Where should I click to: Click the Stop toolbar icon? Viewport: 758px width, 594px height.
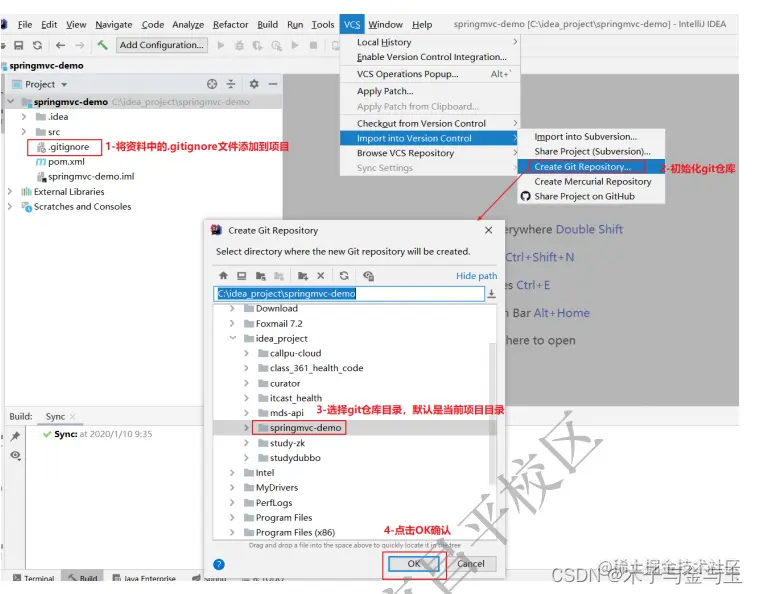(x=313, y=45)
